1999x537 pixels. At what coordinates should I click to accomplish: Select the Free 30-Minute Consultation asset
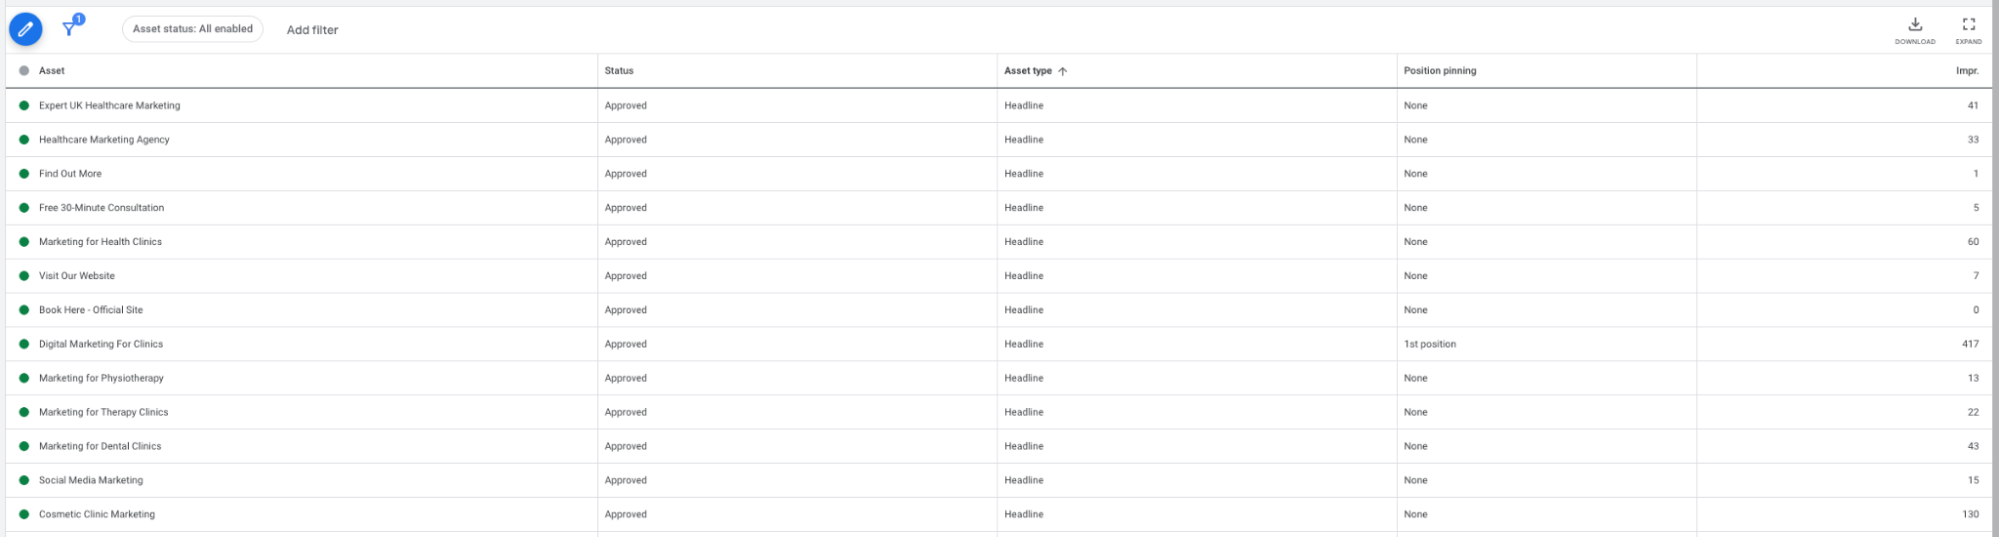pos(101,207)
